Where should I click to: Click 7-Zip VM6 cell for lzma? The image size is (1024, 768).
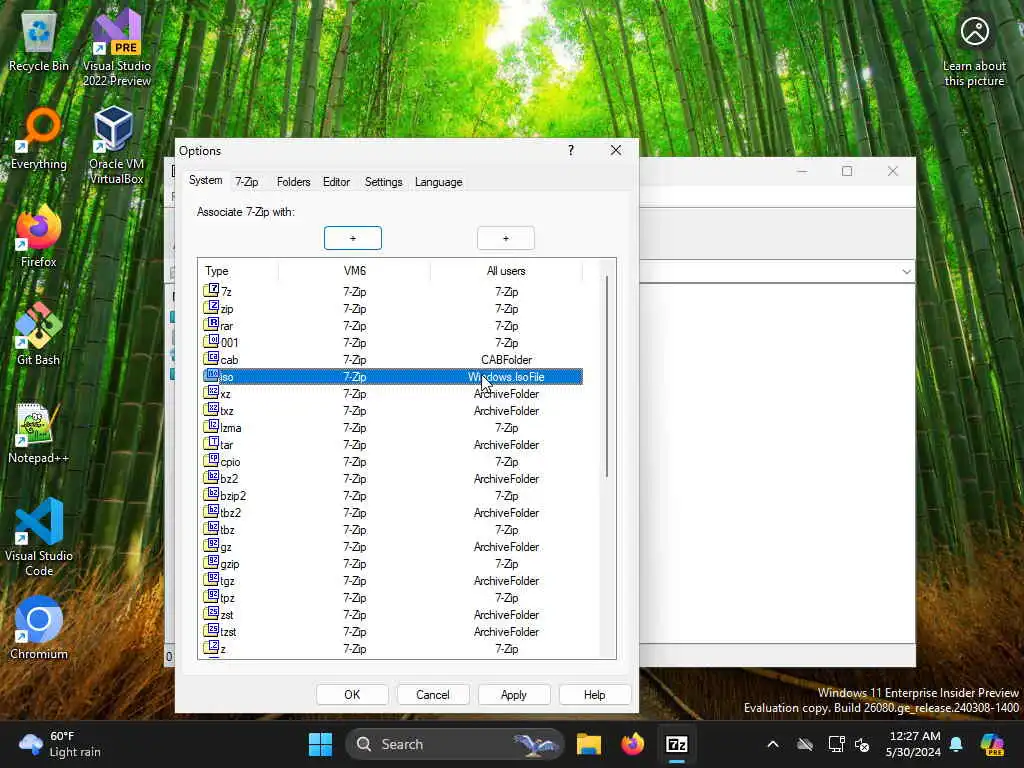click(x=355, y=428)
